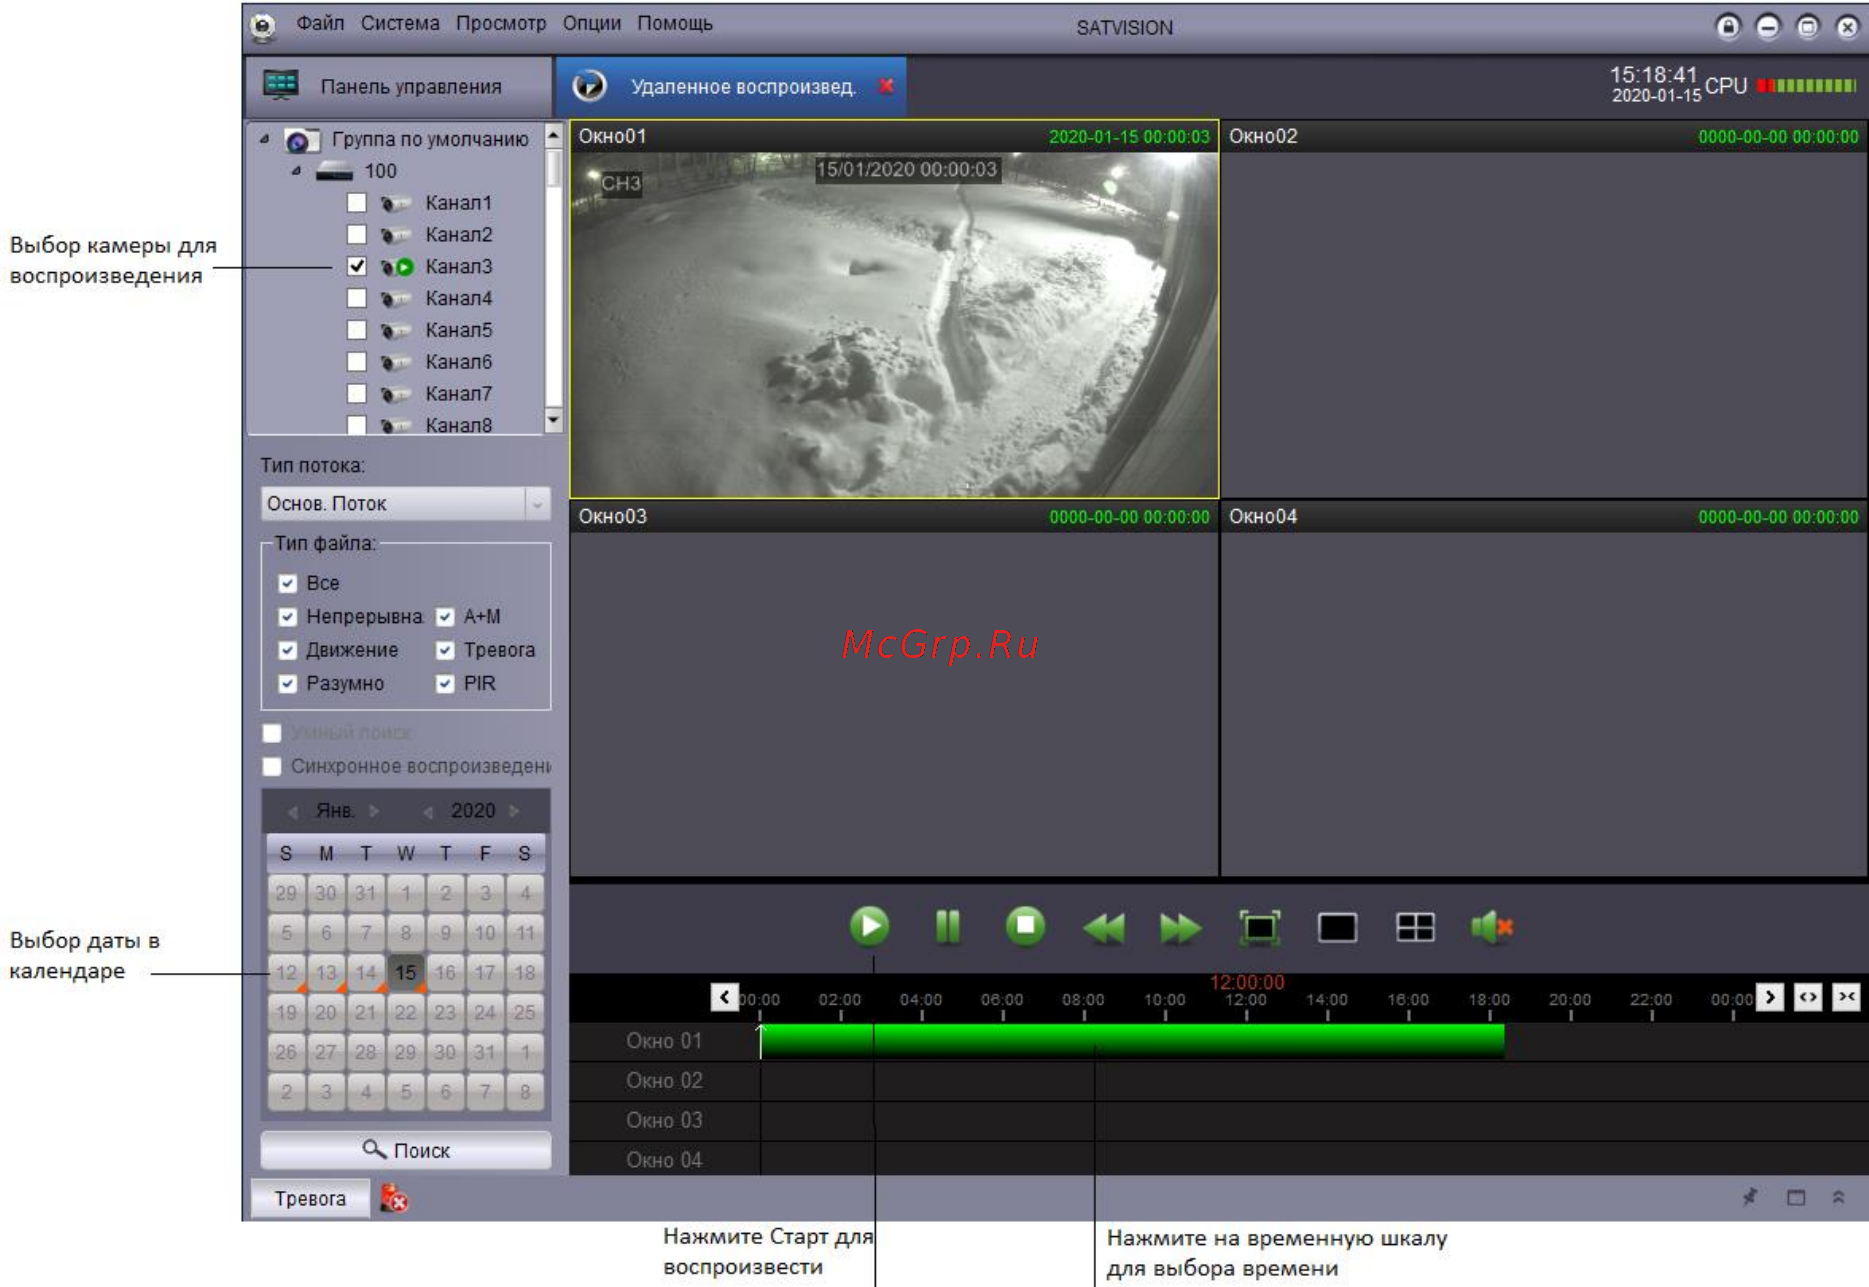Start playback with the green Play button
The width and height of the screenshot is (1869, 1287).
[869, 926]
